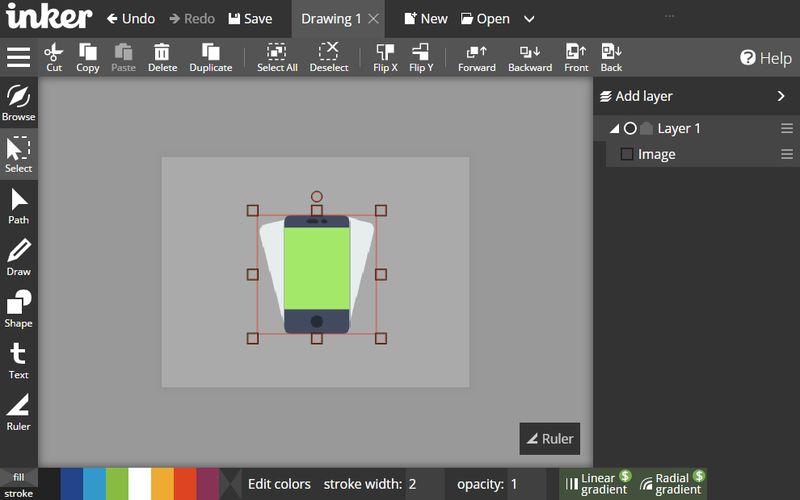Click the Cut scissors icon
Image resolution: width=800 pixels, height=500 pixels.
click(x=54, y=57)
